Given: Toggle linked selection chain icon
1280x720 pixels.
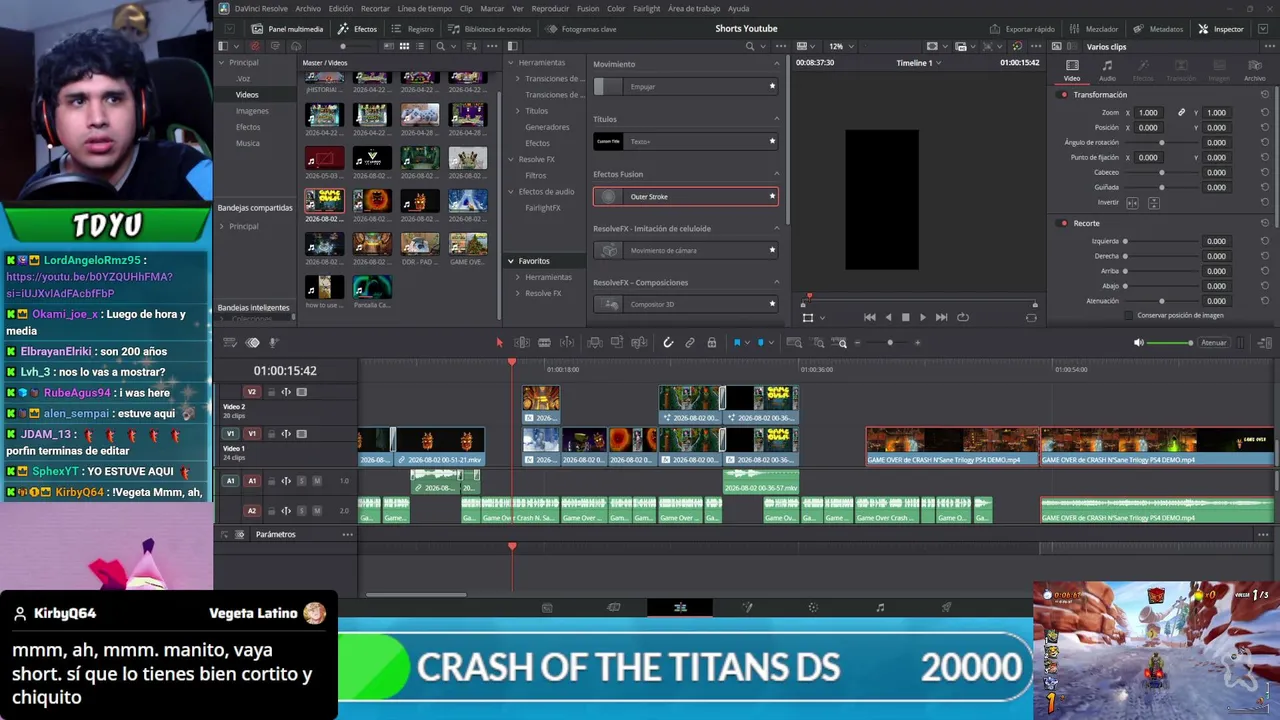Looking at the screenshot, I should point(690,343).
